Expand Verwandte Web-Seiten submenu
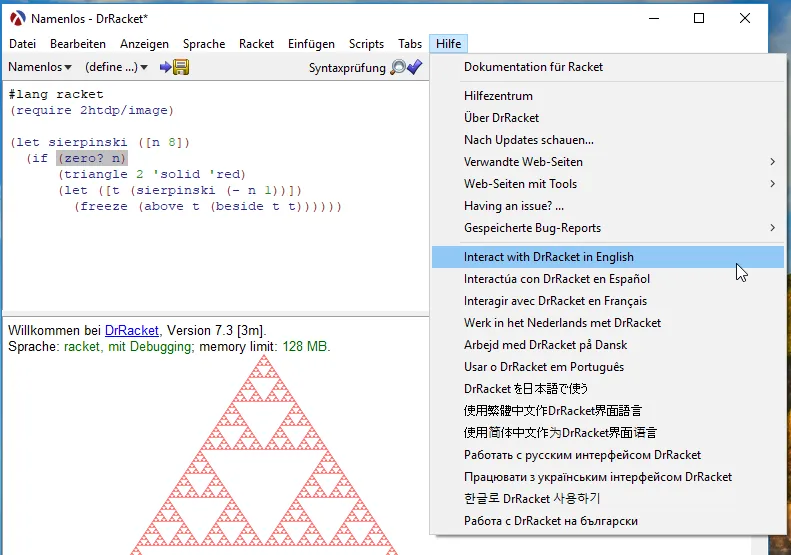The width and height of the screenshot is (791, 555). pyautogui.click(x=608, y=162)
